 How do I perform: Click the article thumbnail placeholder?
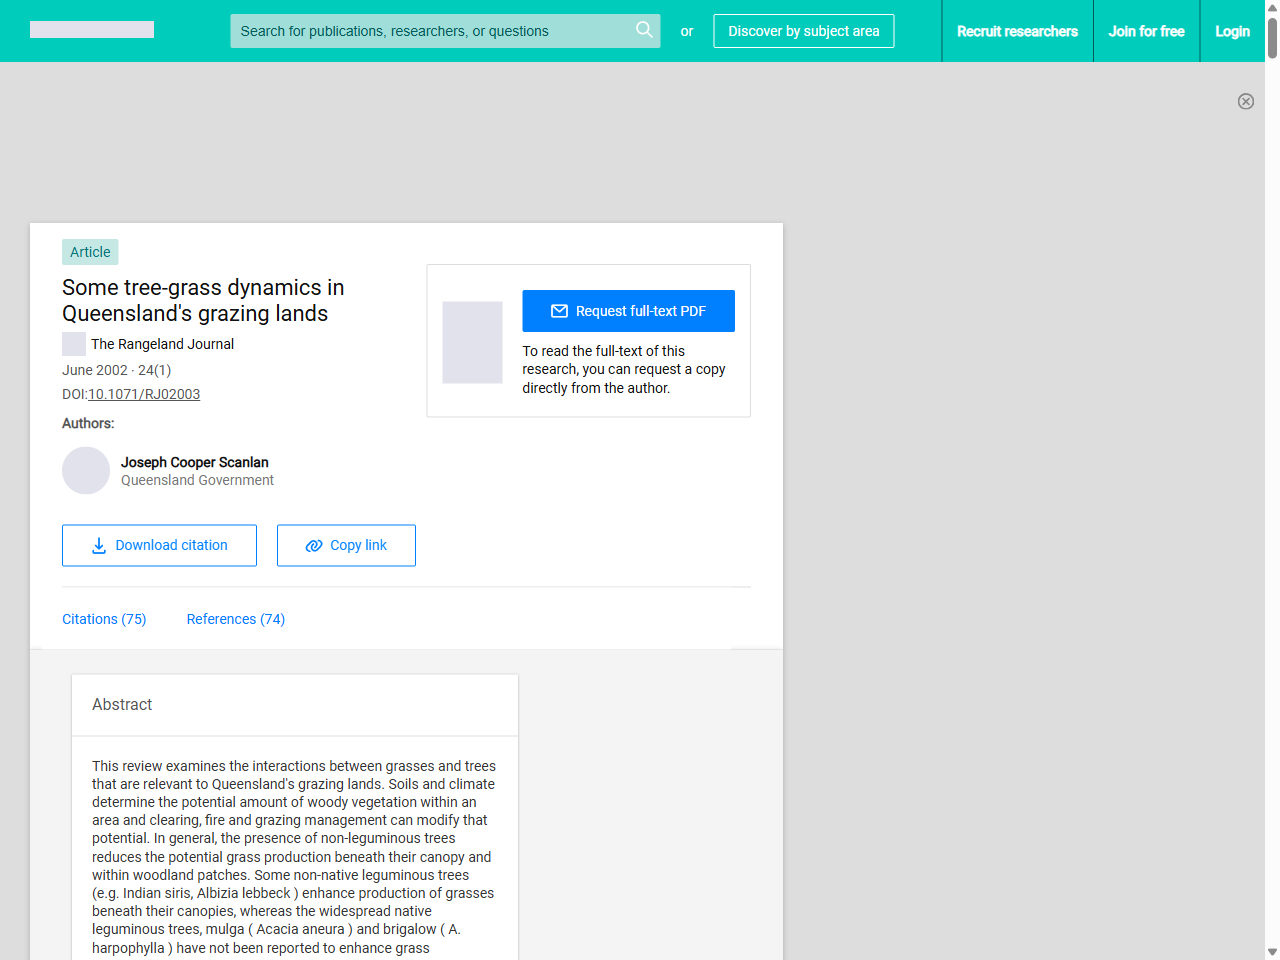coord(472,342)
